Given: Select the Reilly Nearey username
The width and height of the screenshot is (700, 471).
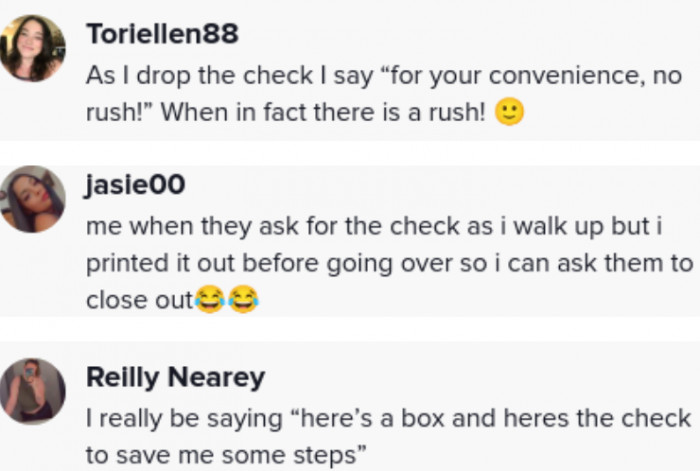Looking at the screenshot, I should click(175, 377).
